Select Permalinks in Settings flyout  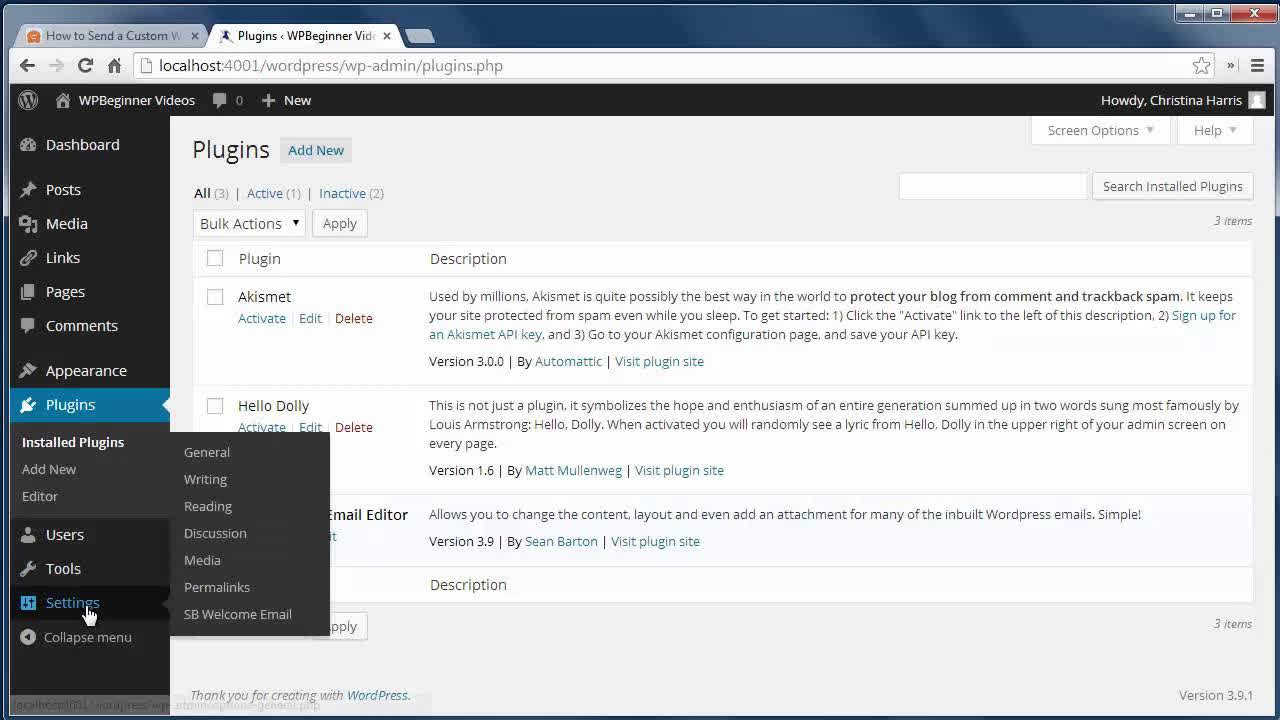pos(217,587)
